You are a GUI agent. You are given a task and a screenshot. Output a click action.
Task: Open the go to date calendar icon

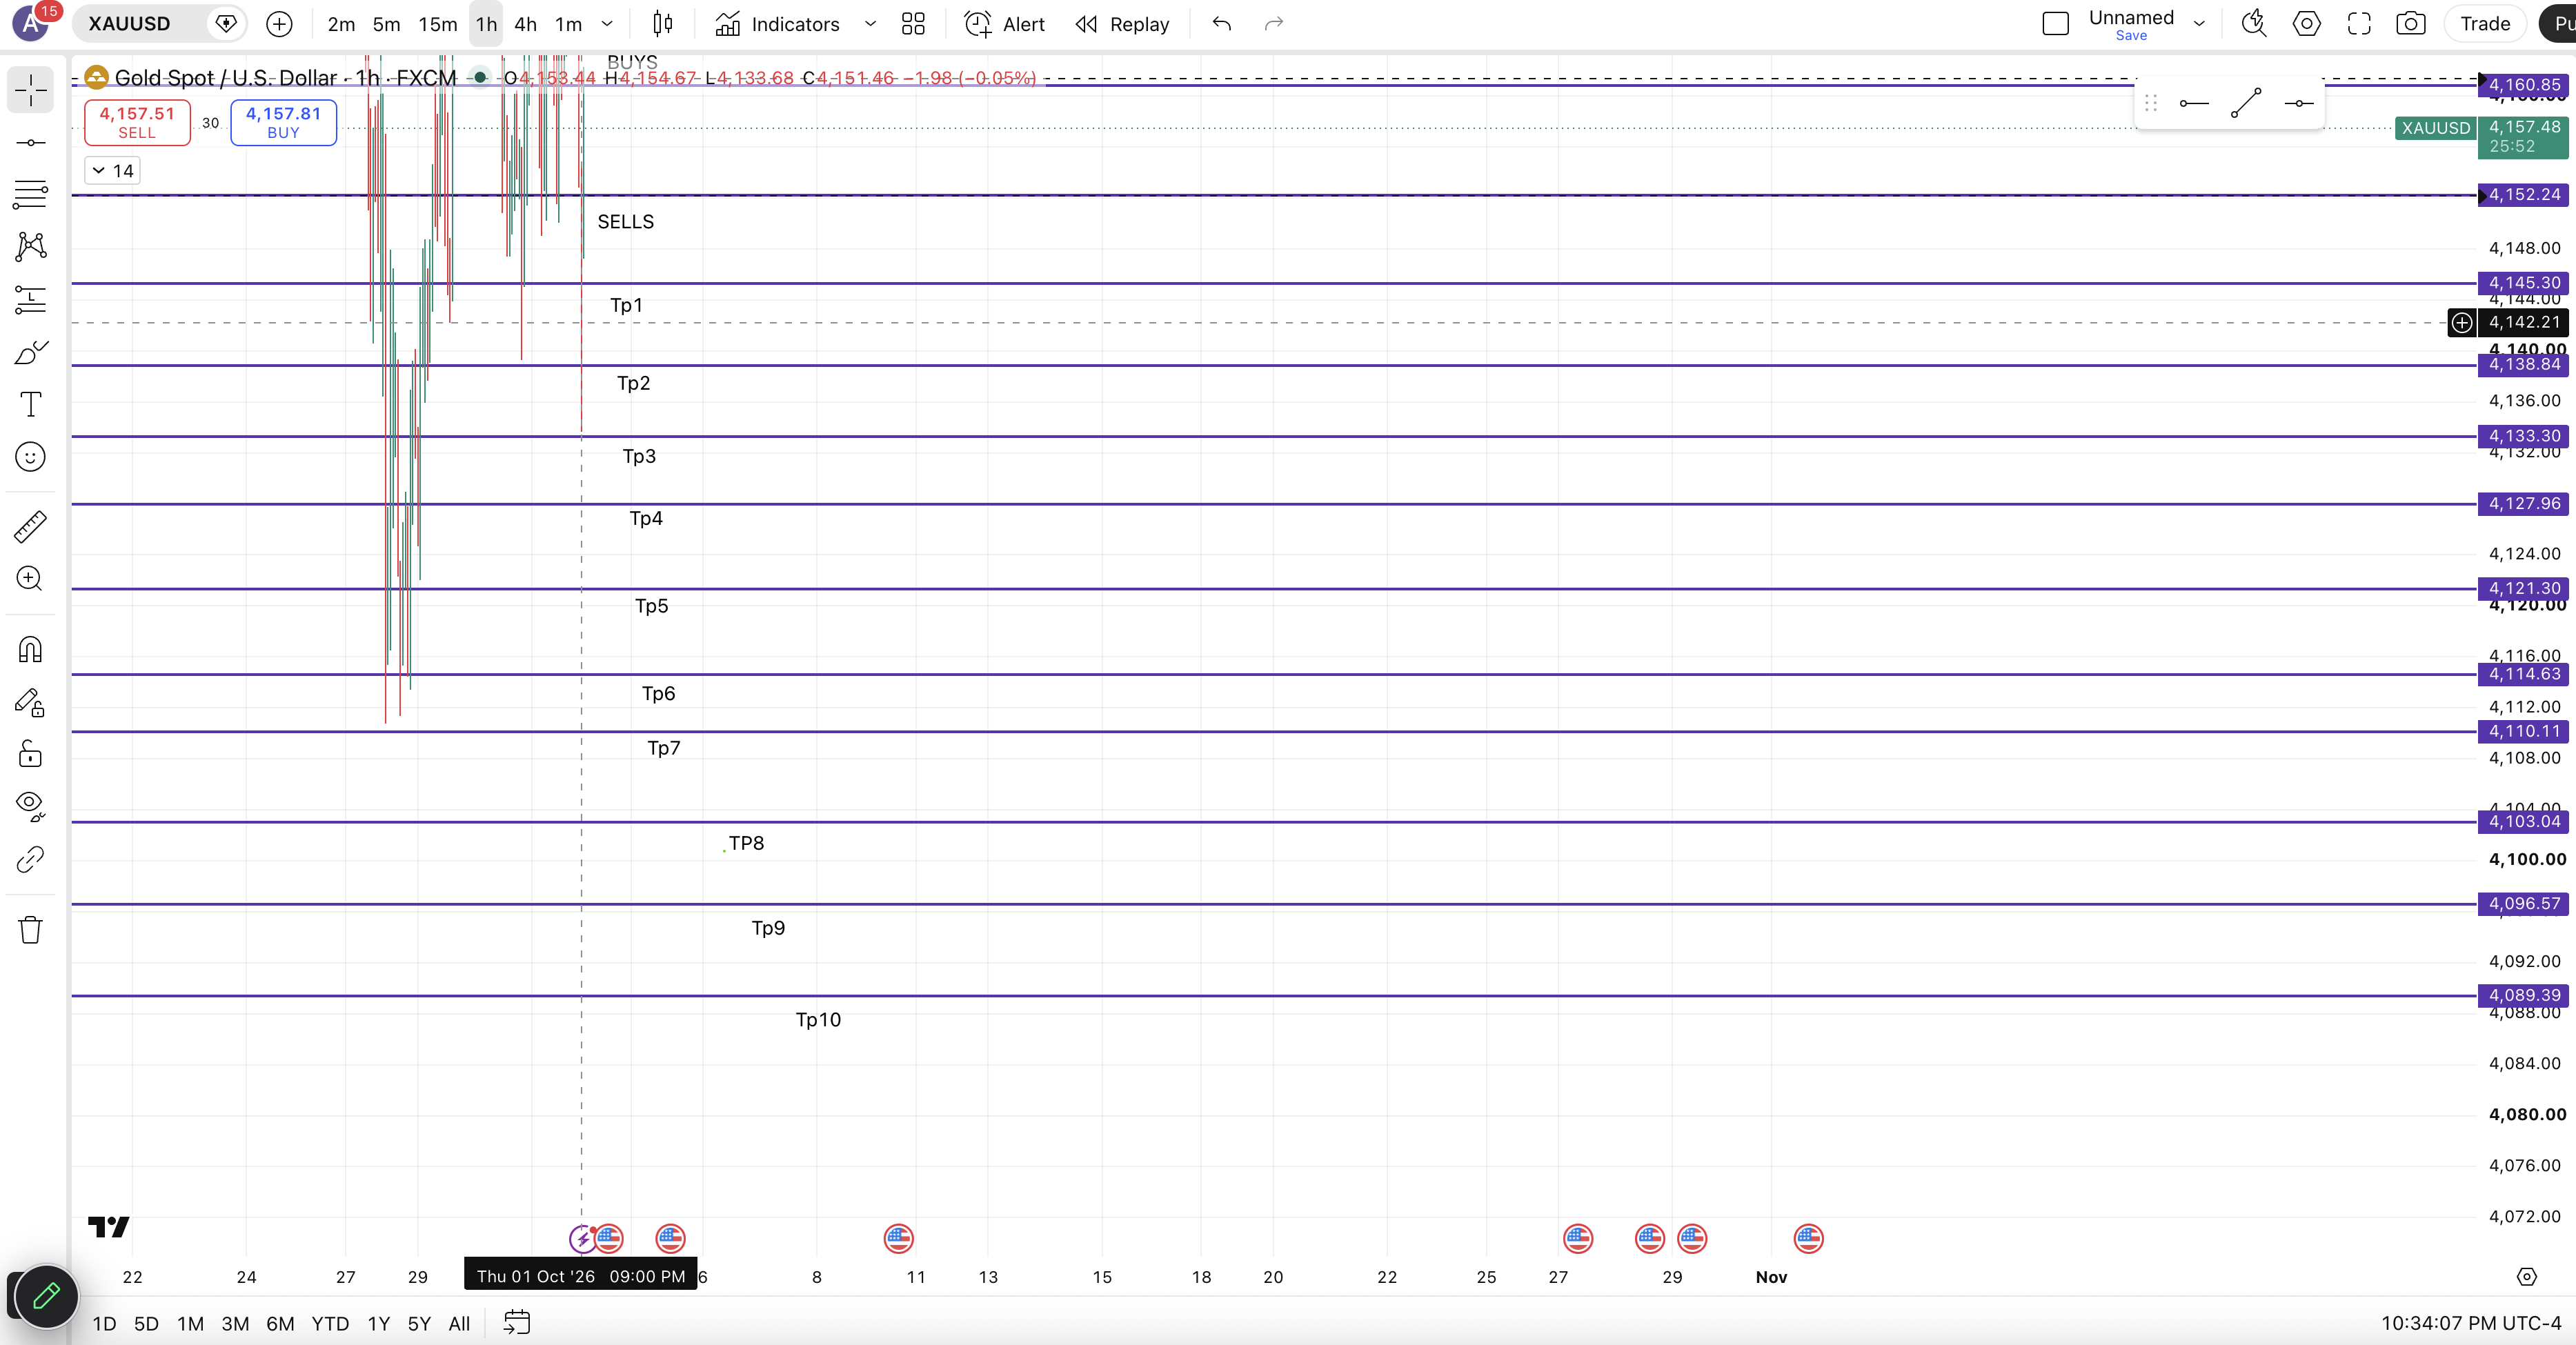click(x=516, y=1323)
